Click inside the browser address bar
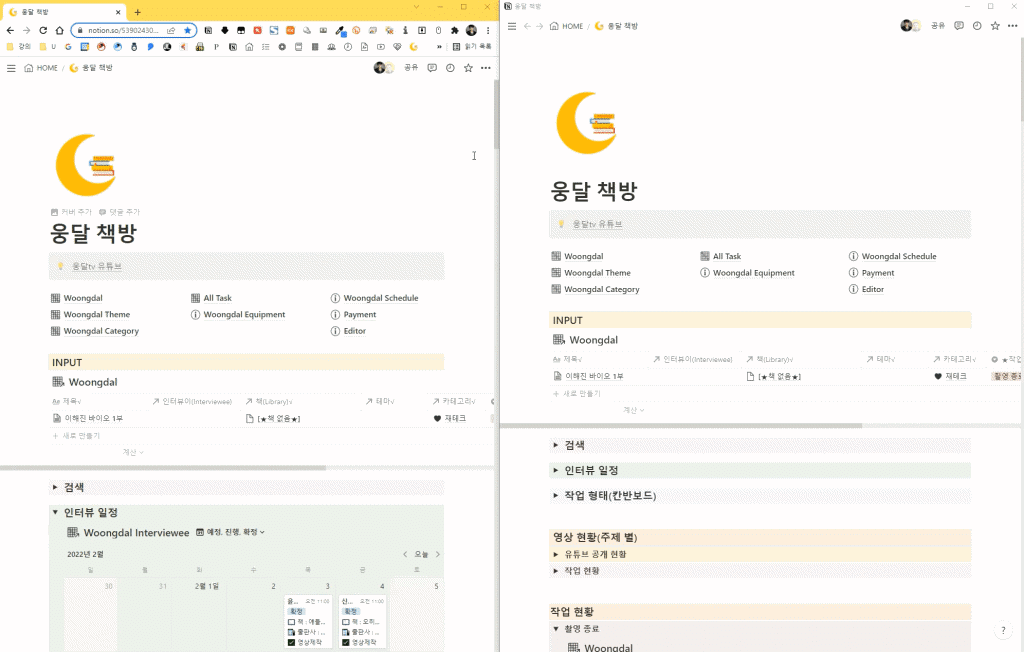Screen dimensions: 1024x652 (x=120, y=31)
